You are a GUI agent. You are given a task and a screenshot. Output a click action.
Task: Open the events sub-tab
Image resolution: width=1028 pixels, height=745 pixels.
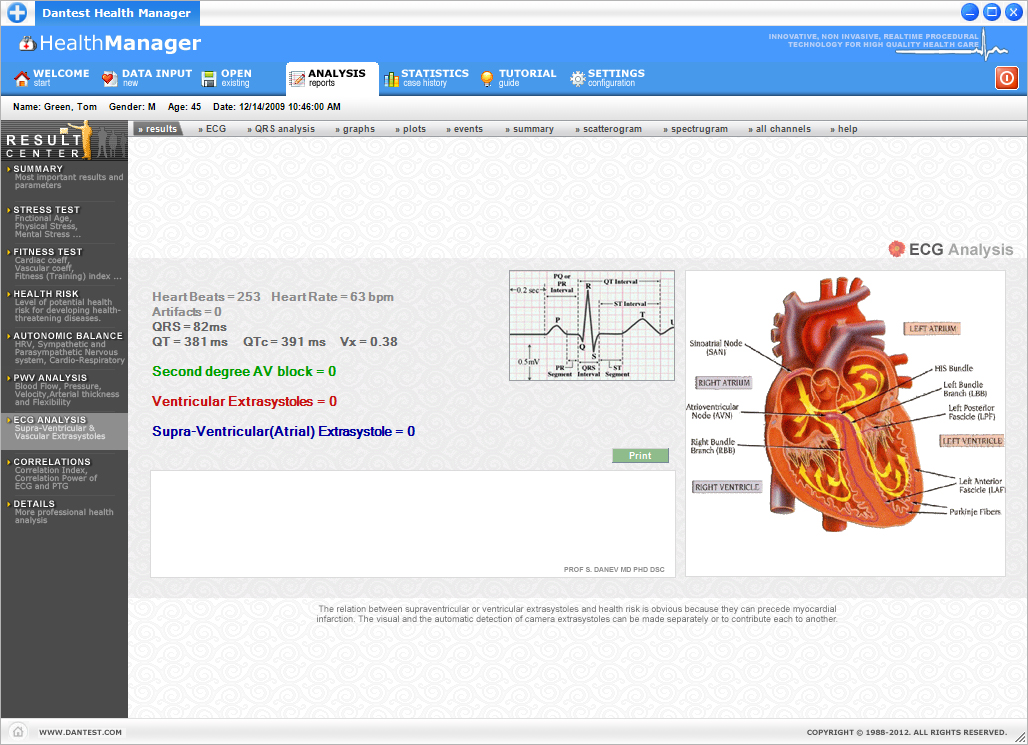coord(465,129)
